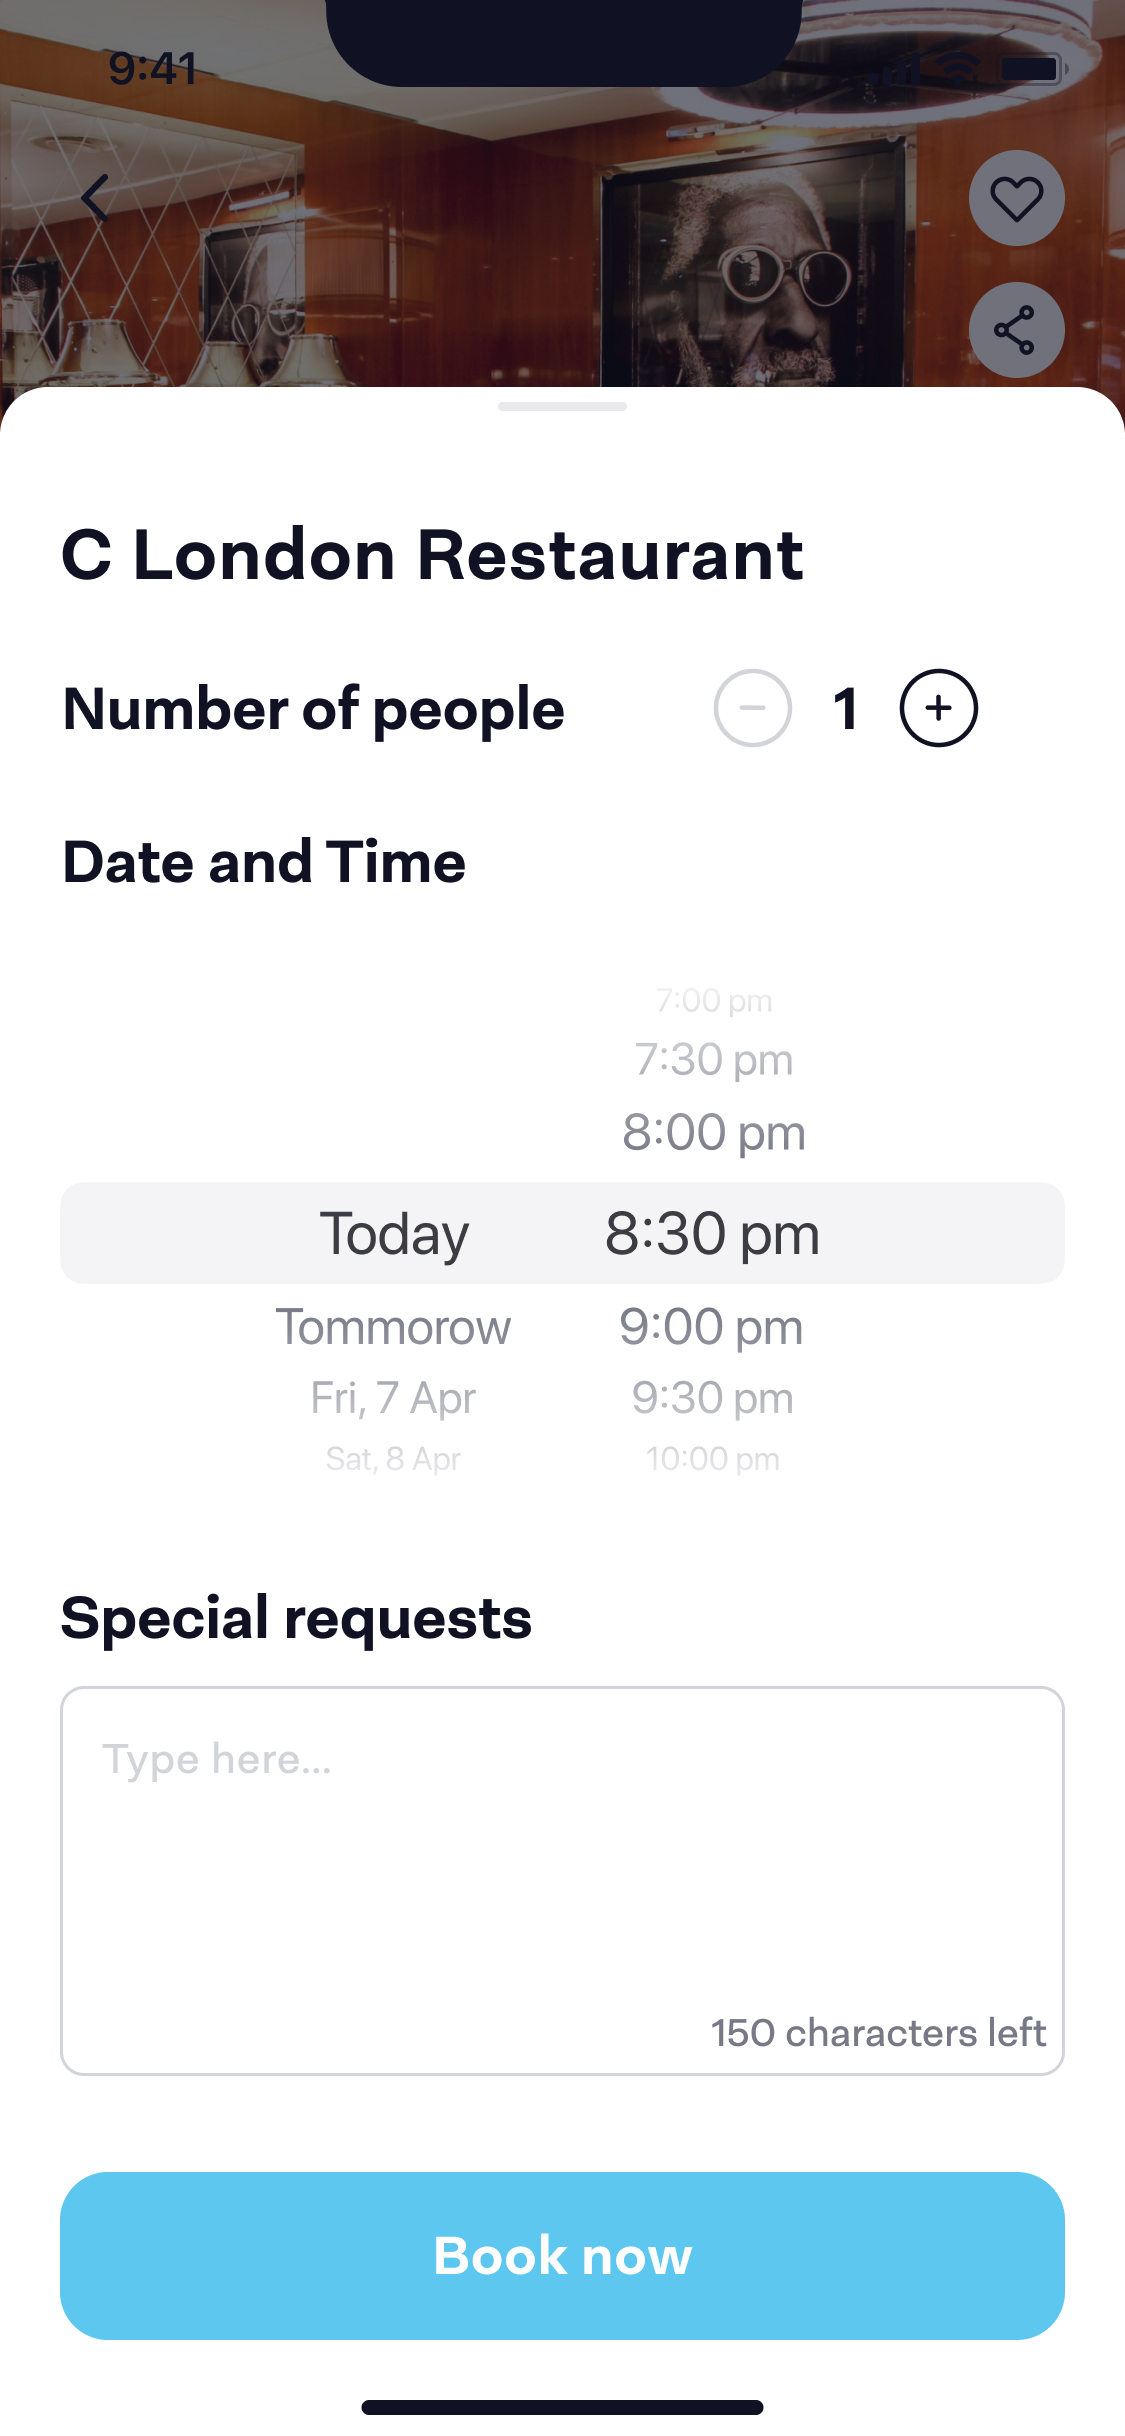Pick the 7:30 pm time option
The width and height of the screenshot is (1125, 2436).
click(x=714, y=1060)
